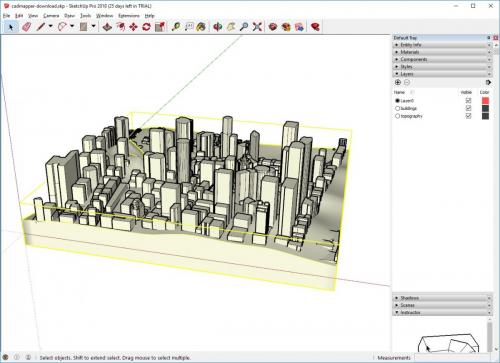Click the sign-in status bar icon

[28, 357]
